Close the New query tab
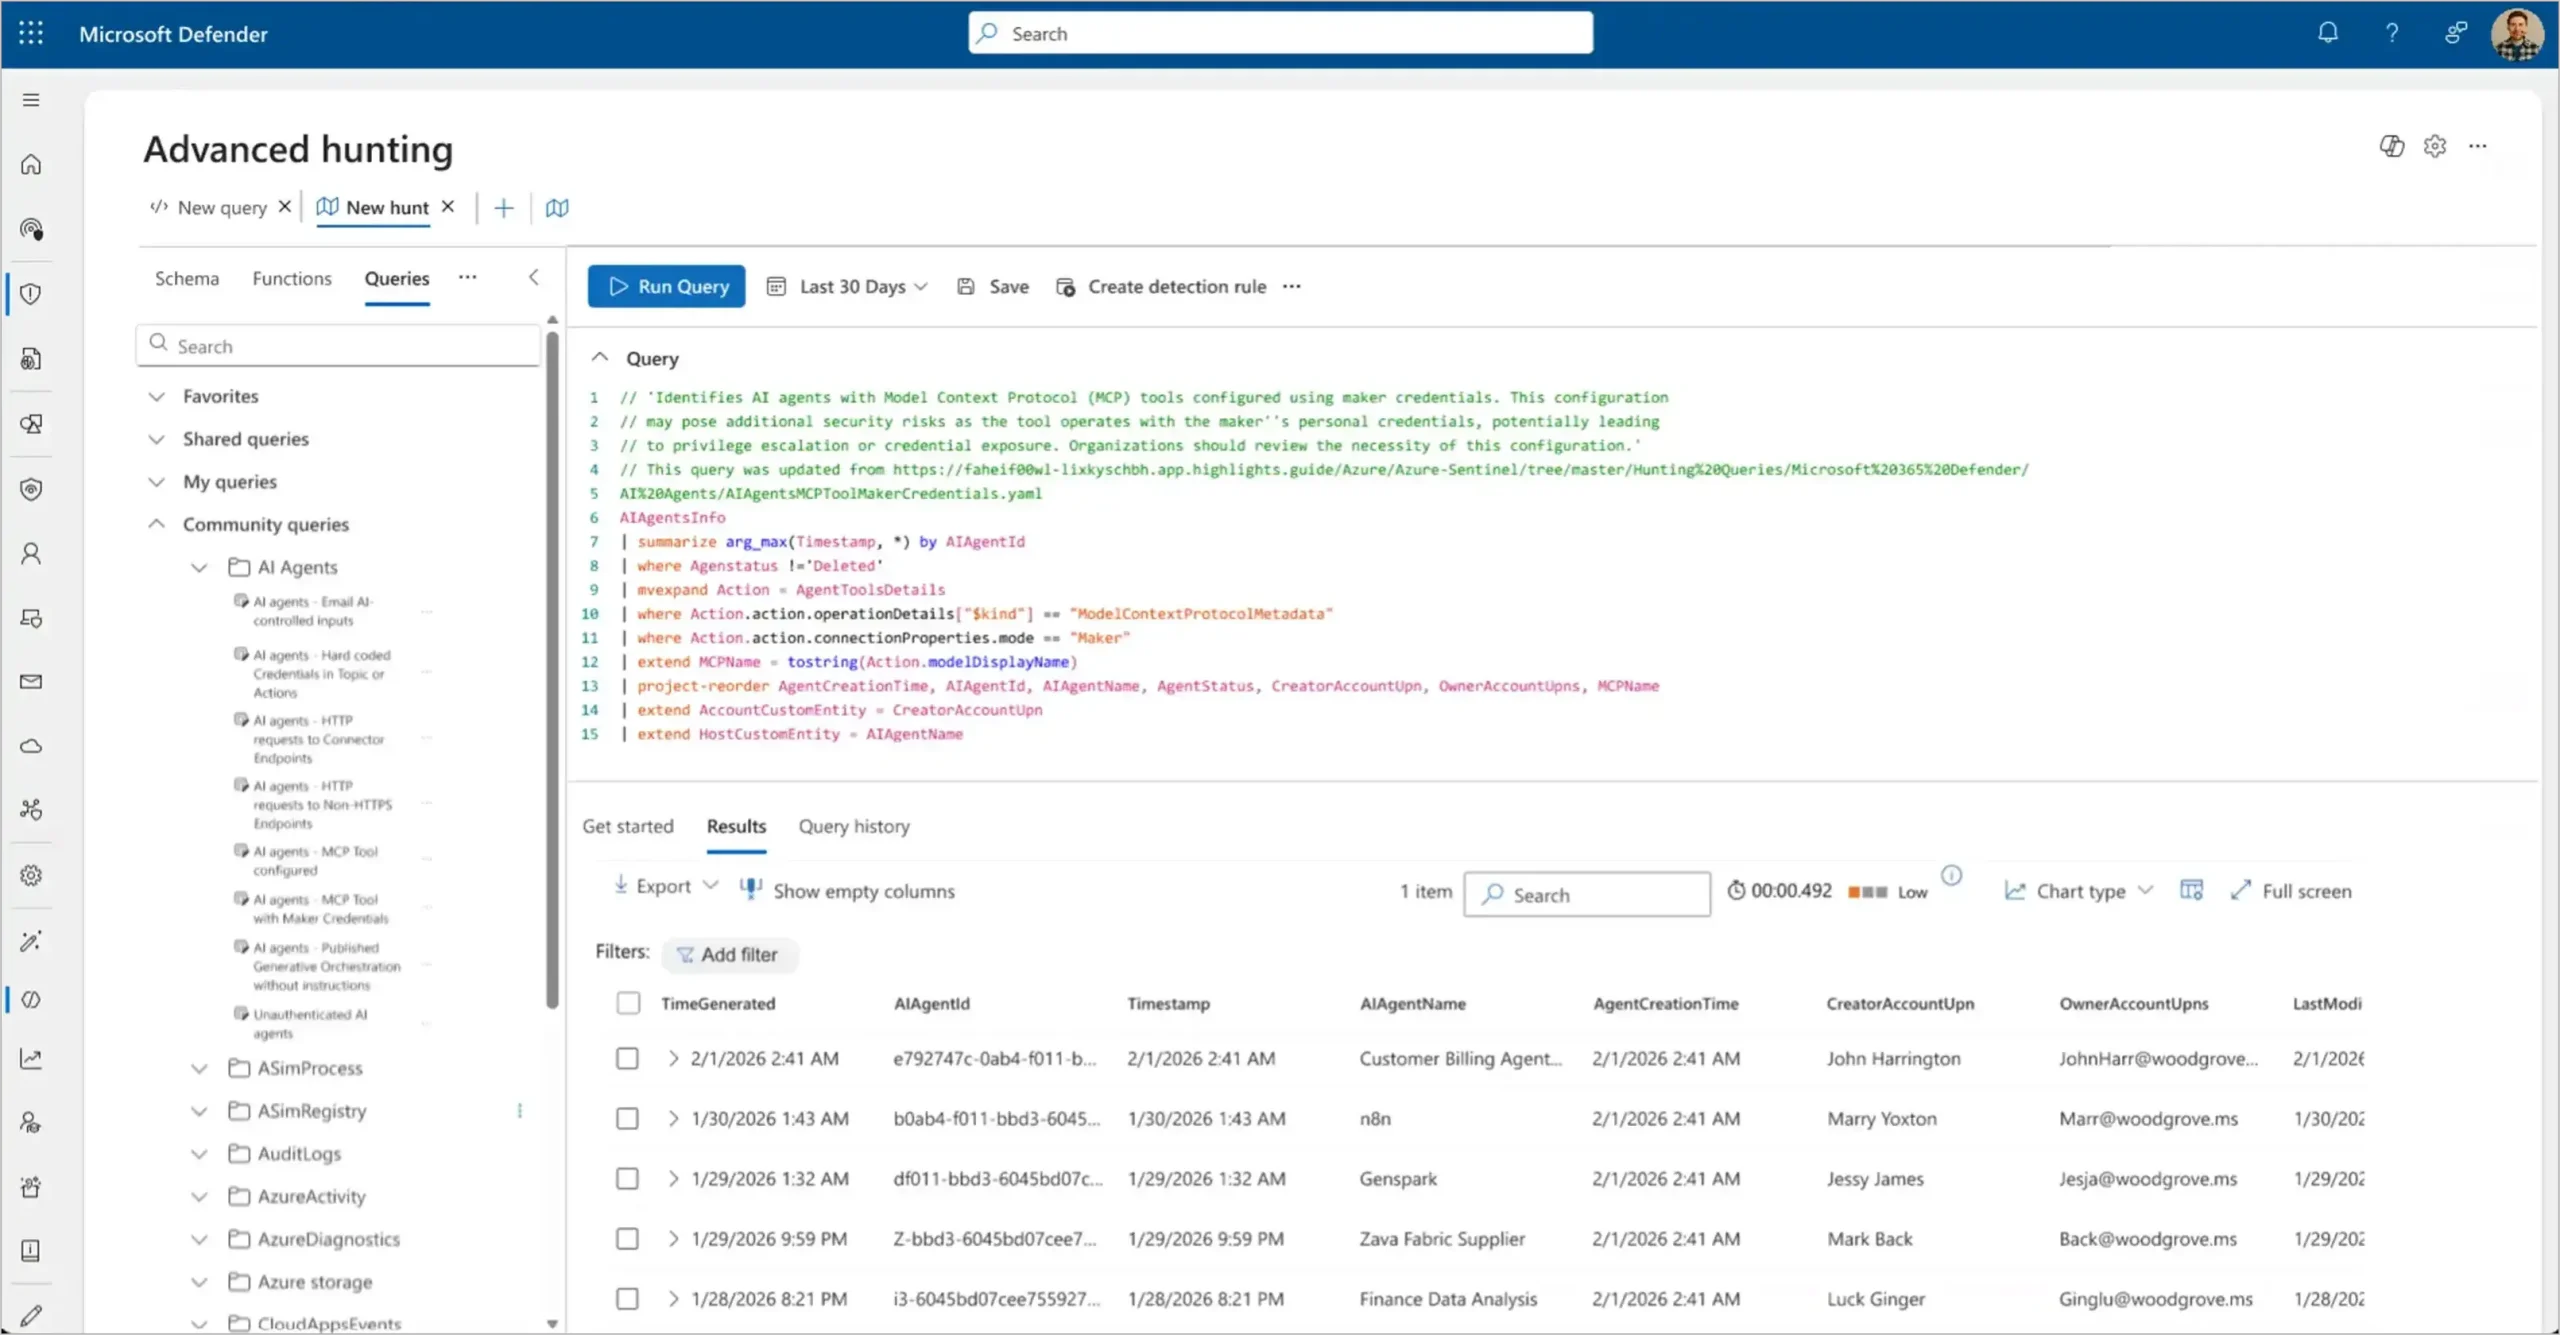 coord(285,206)
